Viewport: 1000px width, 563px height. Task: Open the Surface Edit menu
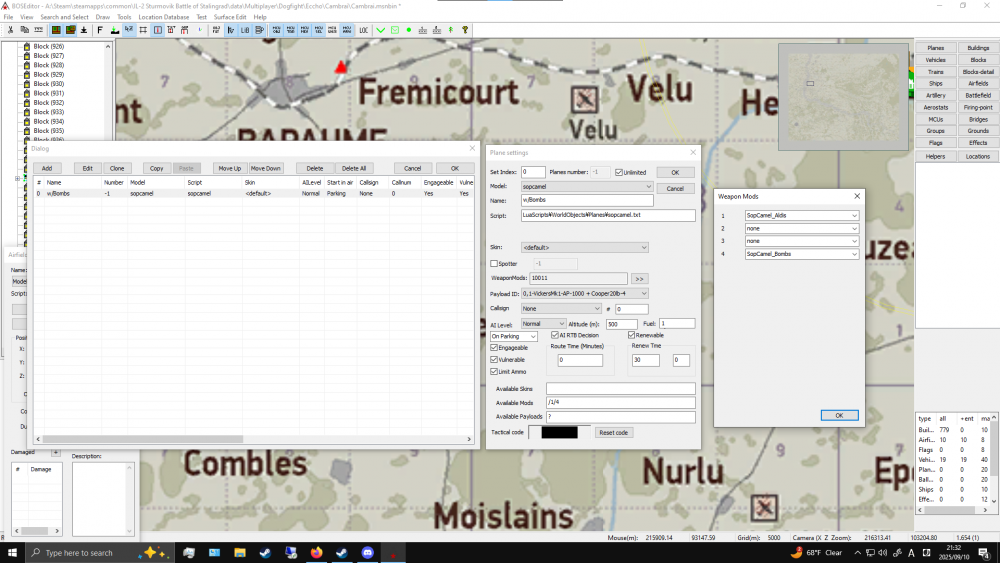point(230,17)
